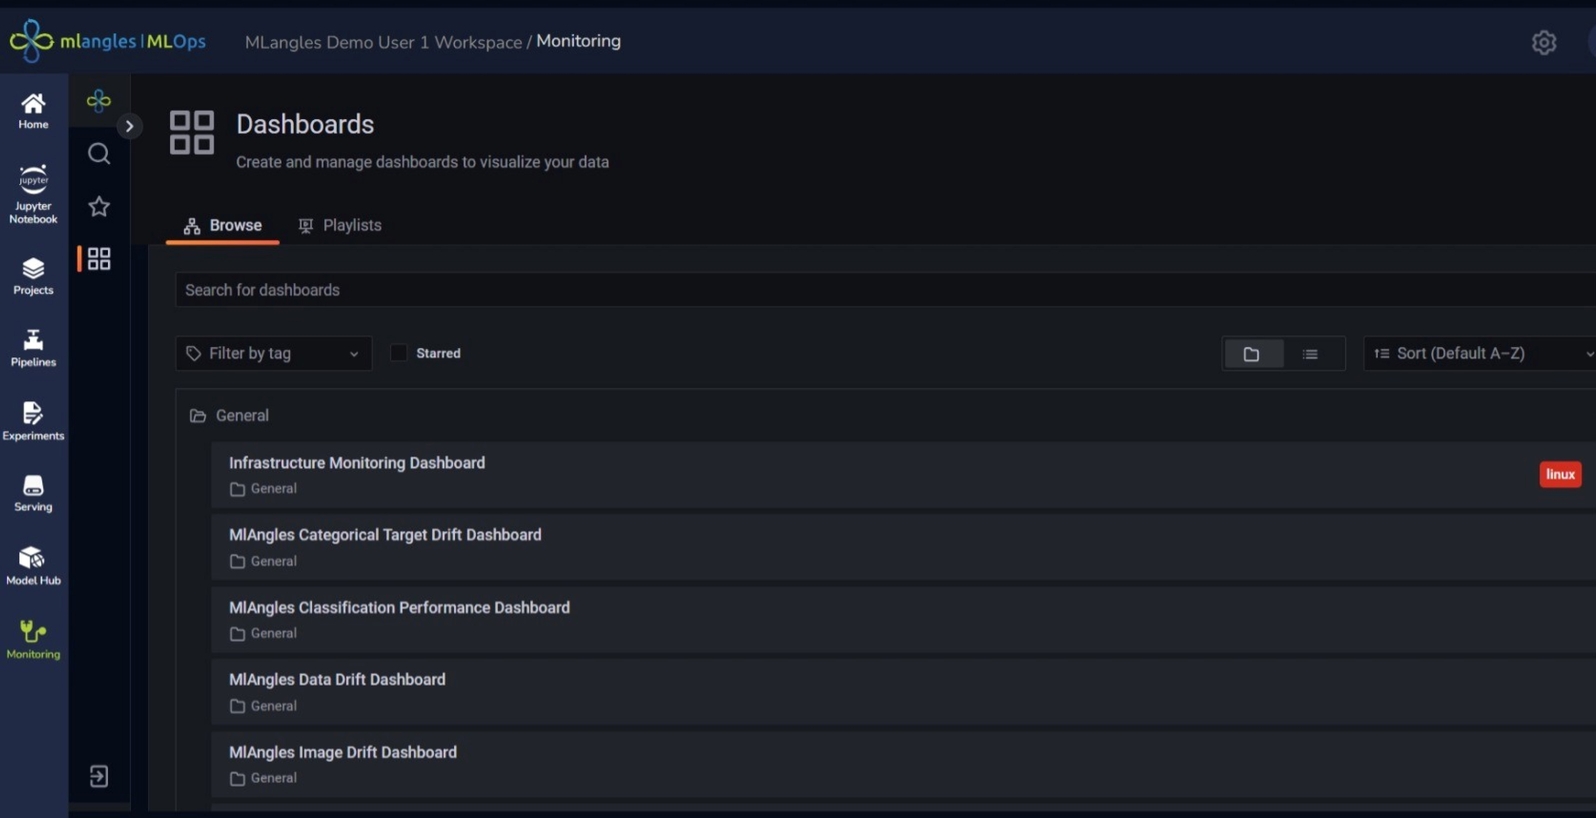Viewport: 1596px width, 818px height.
Task: Open the settings gear icon
Action: (1543, 42)
